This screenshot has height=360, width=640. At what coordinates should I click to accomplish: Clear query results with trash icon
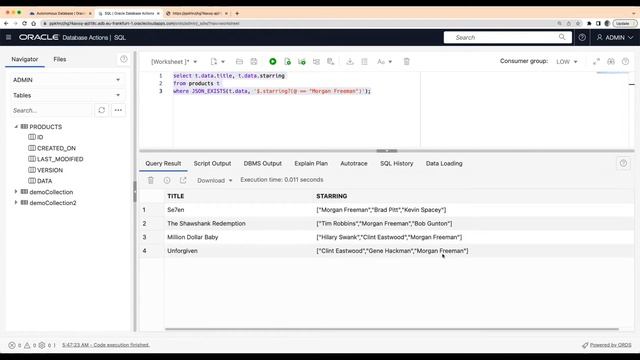[x=151, y=180]
